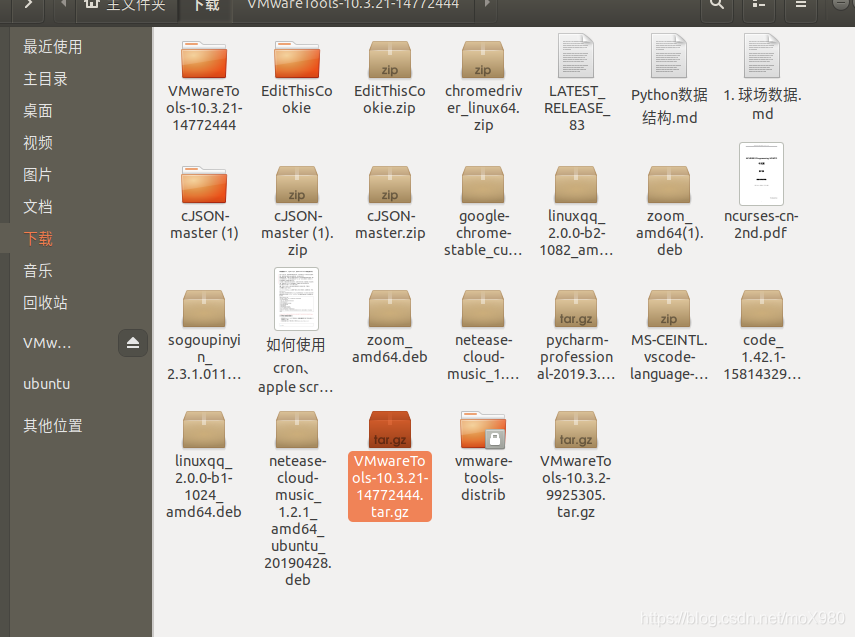Select the linuxqq_2.0.0-b1-1024_amd64.deb package icon

[204, 430]
